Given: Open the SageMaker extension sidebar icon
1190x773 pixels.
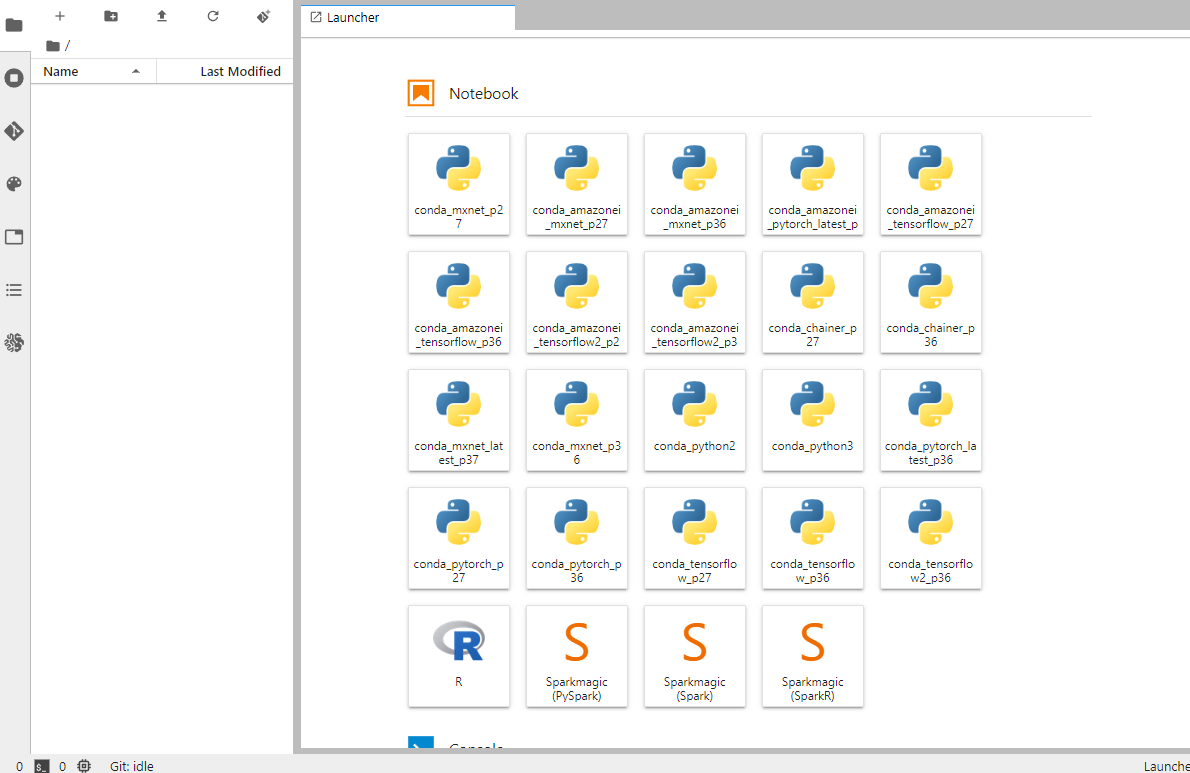Looking at the screenshot, I should [14, 343].
